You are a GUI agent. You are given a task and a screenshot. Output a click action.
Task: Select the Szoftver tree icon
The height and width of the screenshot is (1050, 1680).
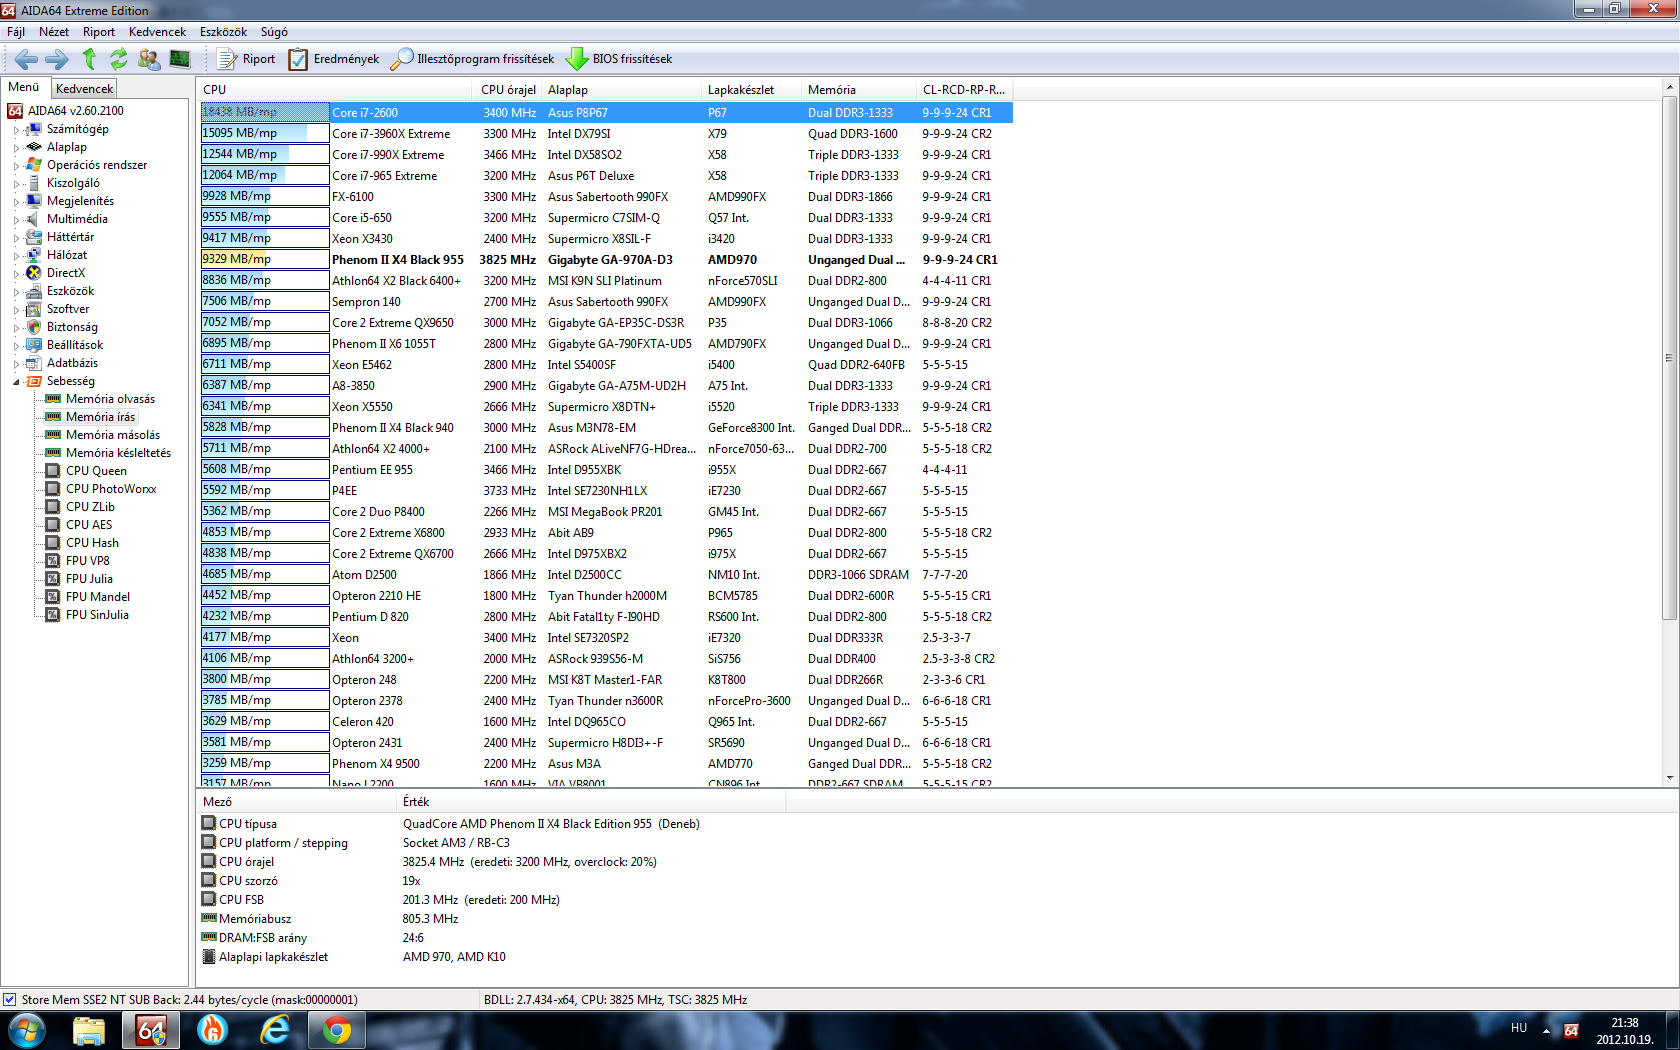point(34,309)
